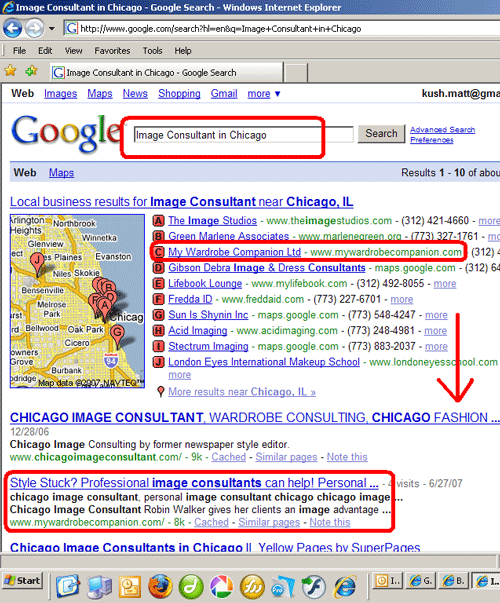Click Show Desktop icon in quick launch
The height and width of the screenshot is (603, 500).
68,586
